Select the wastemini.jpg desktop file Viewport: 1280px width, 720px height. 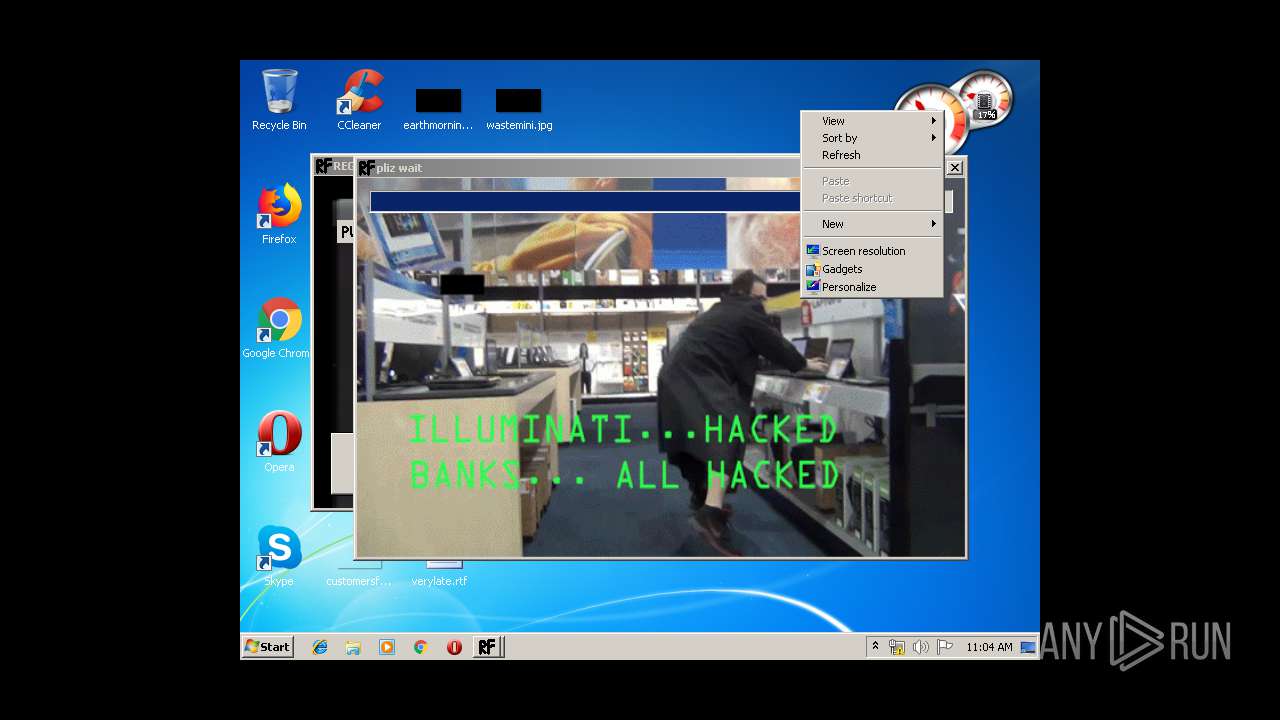point(519,109)
